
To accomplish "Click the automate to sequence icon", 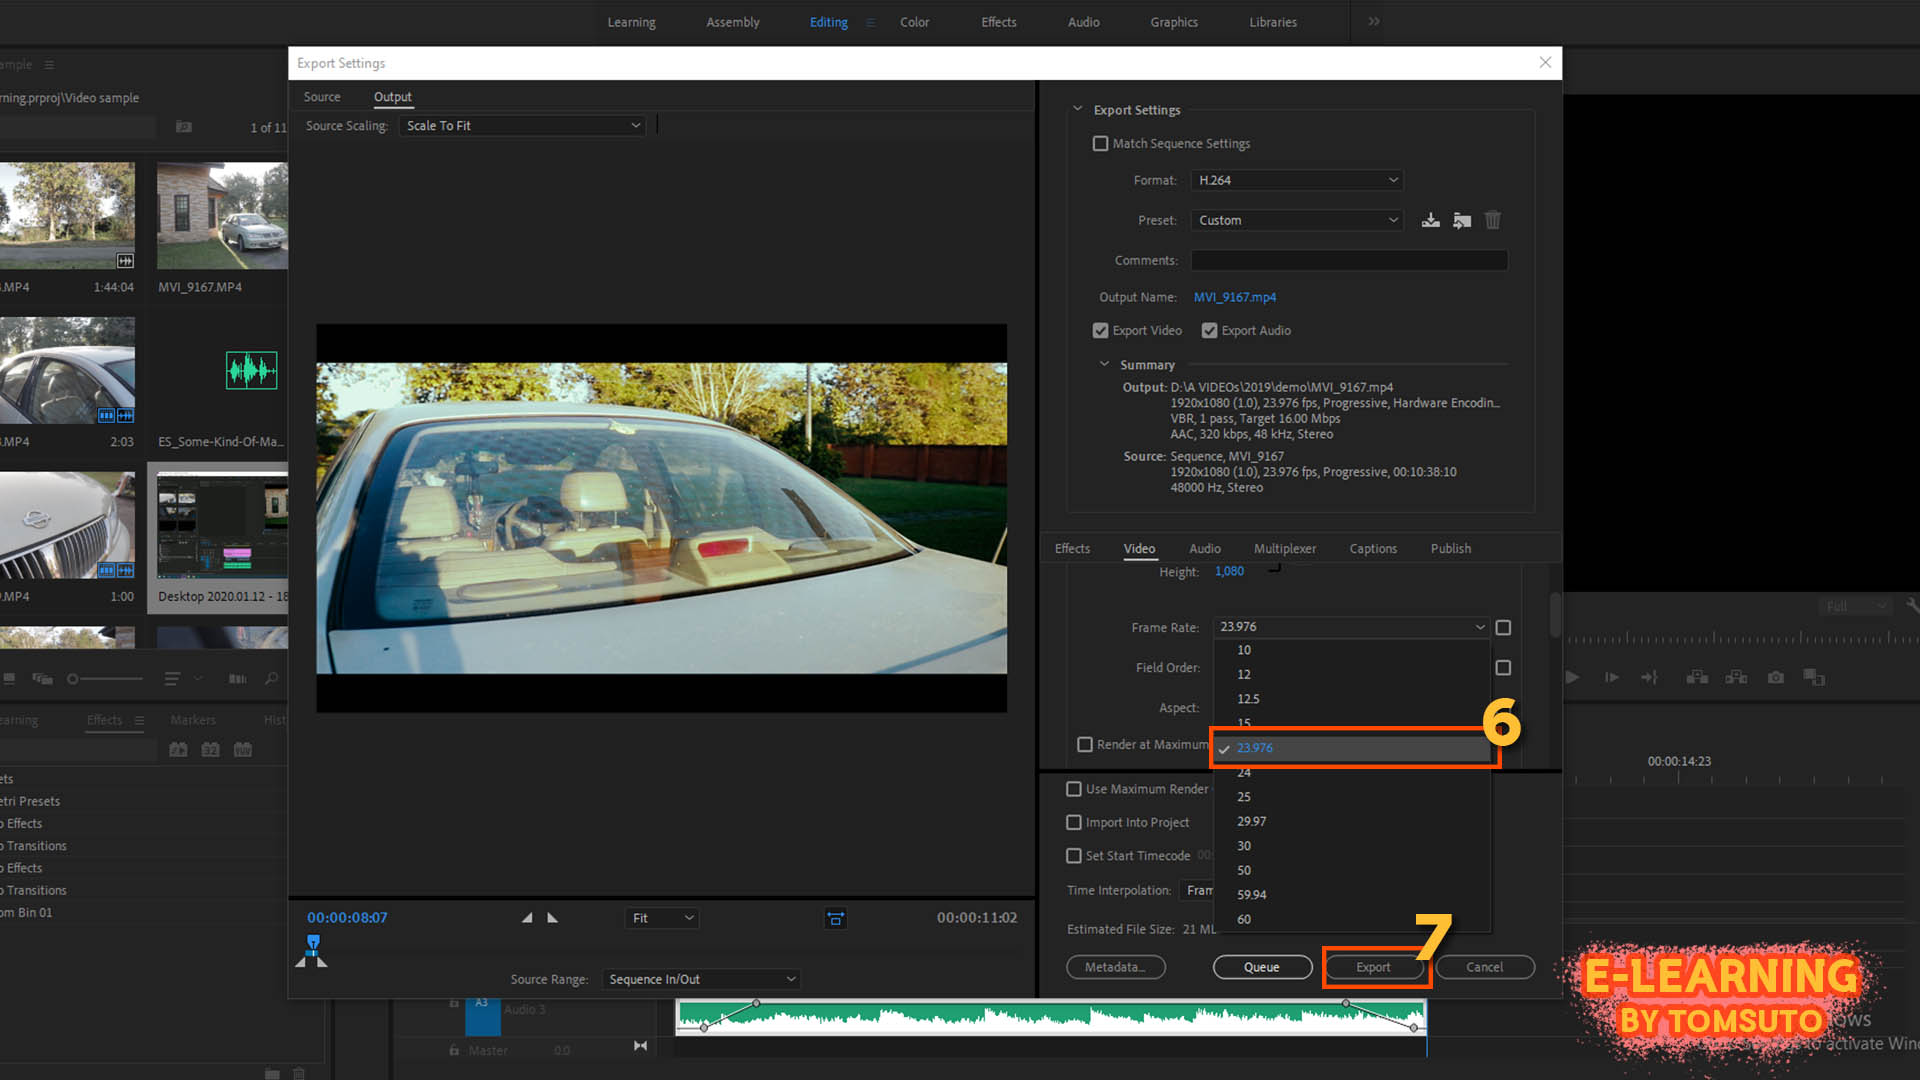I will 237,679.
